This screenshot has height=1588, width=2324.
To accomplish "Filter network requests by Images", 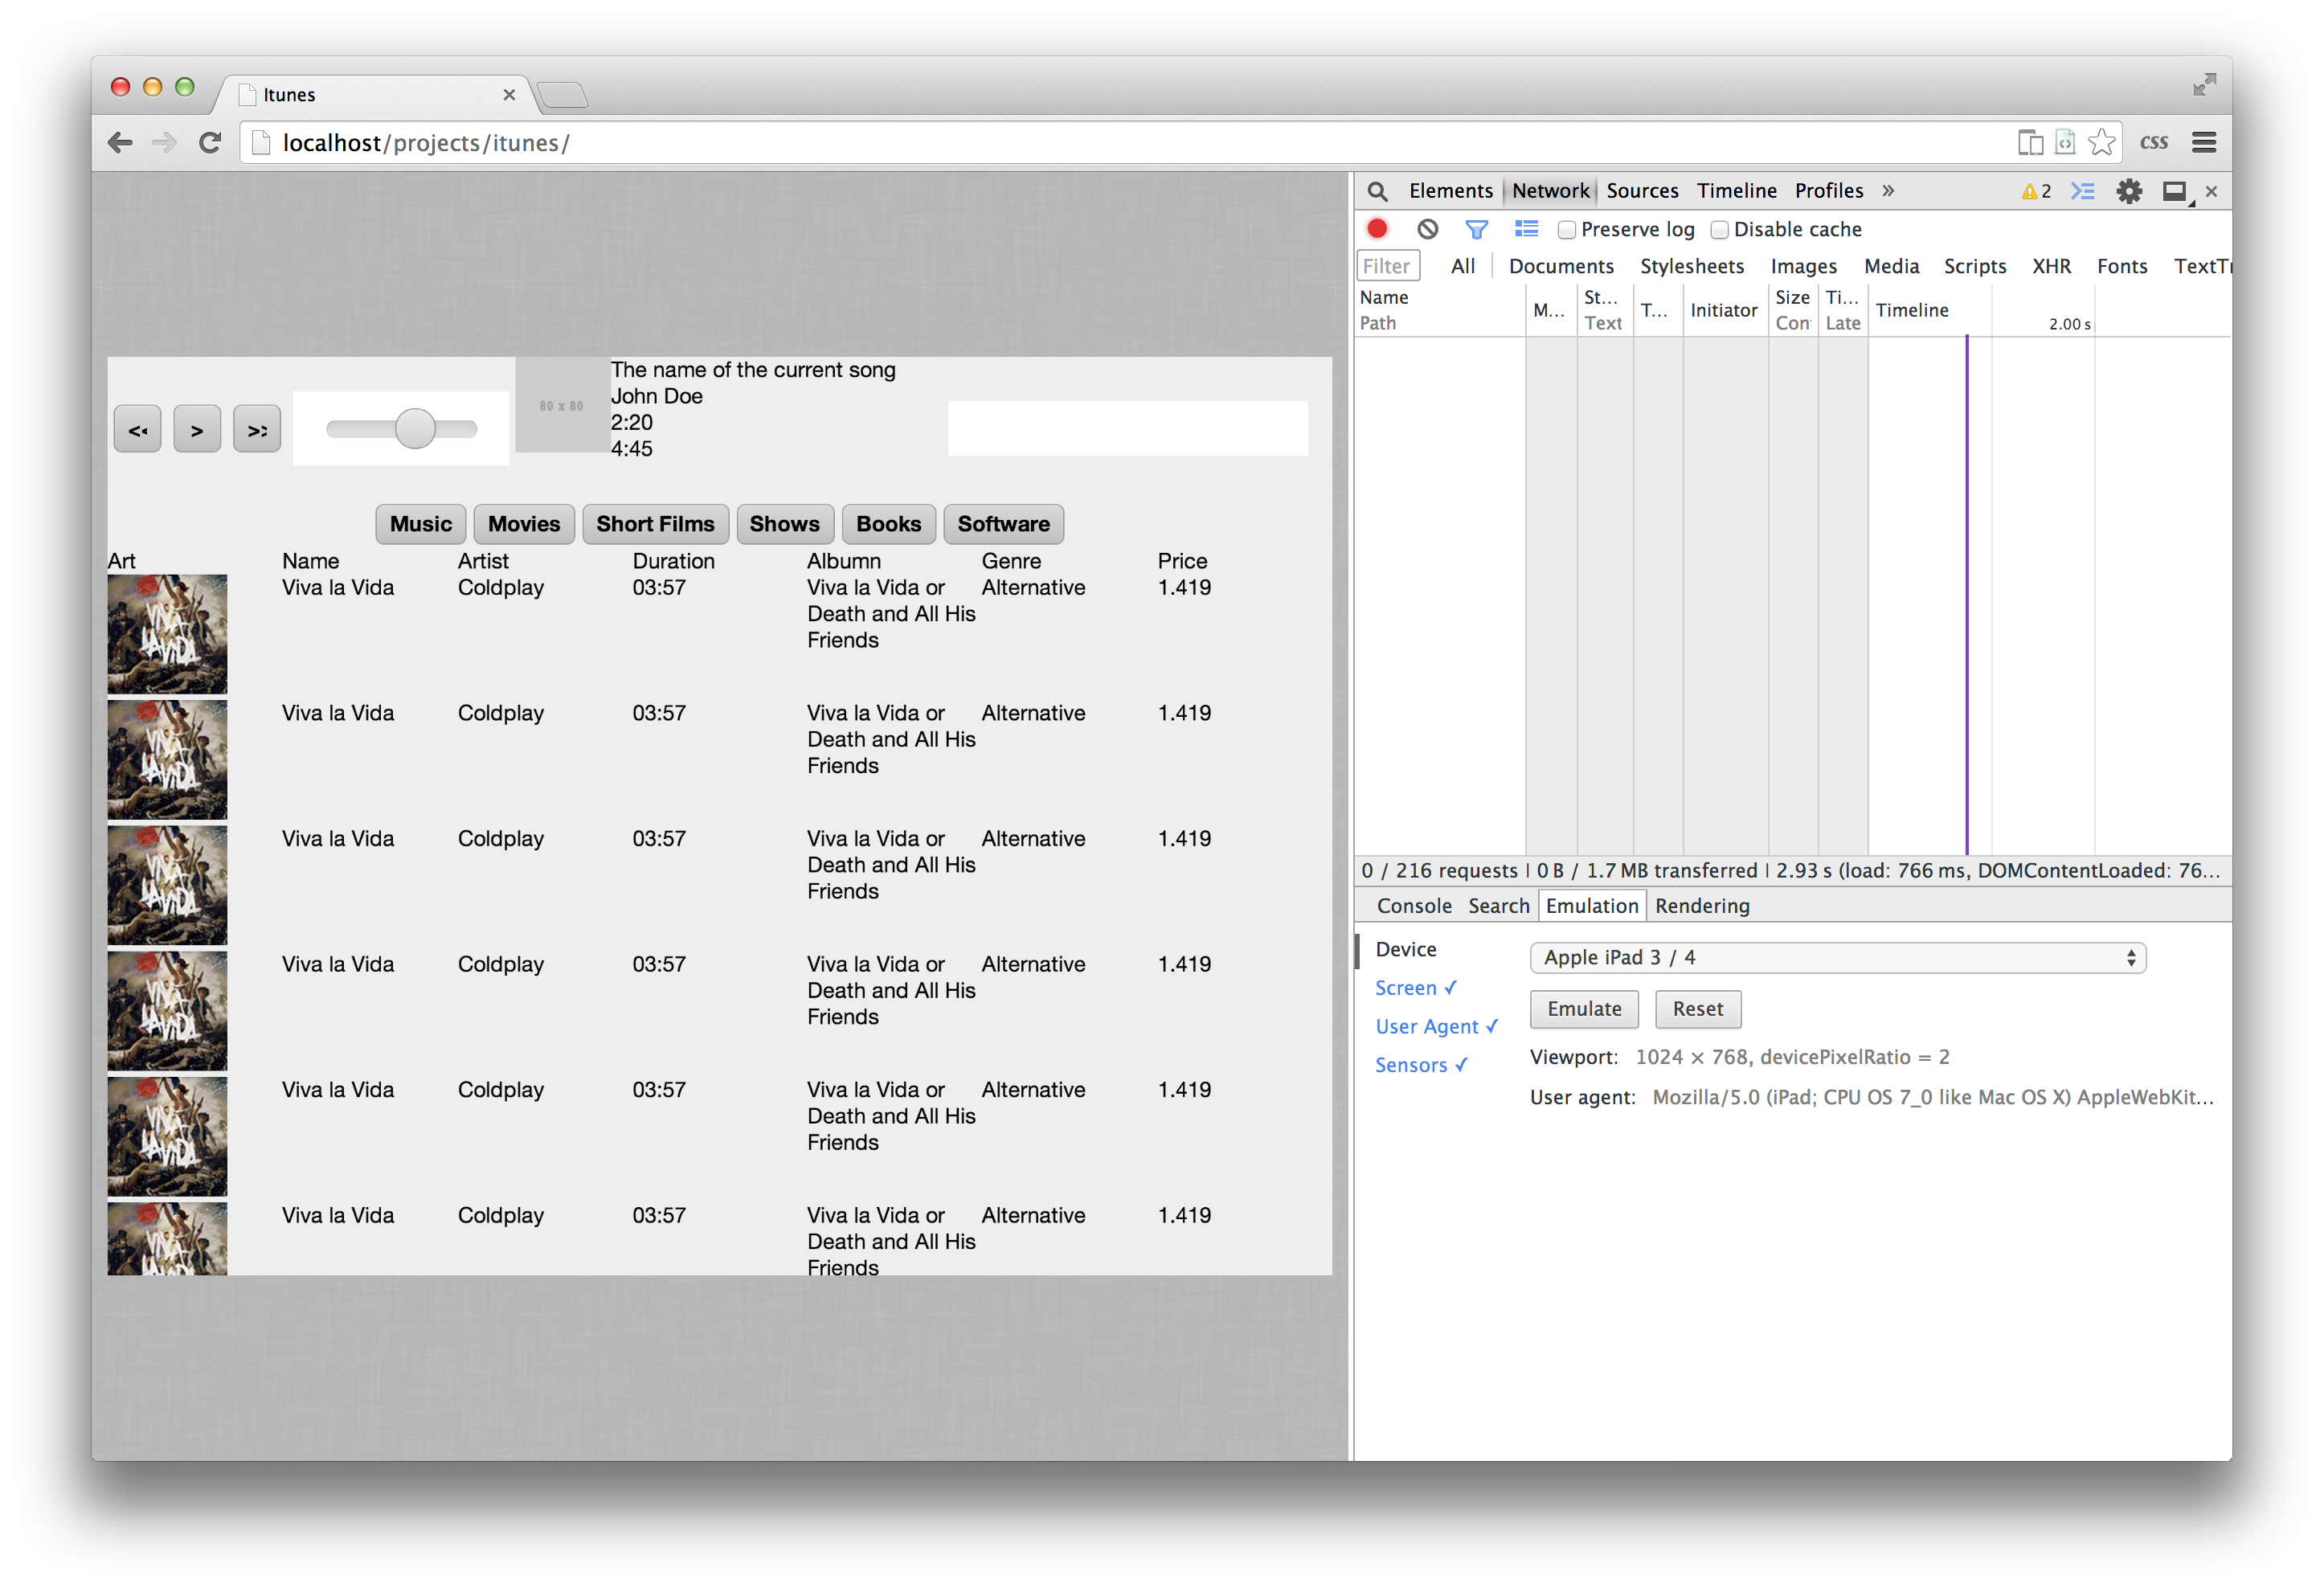I will [x=1803, y=266].
